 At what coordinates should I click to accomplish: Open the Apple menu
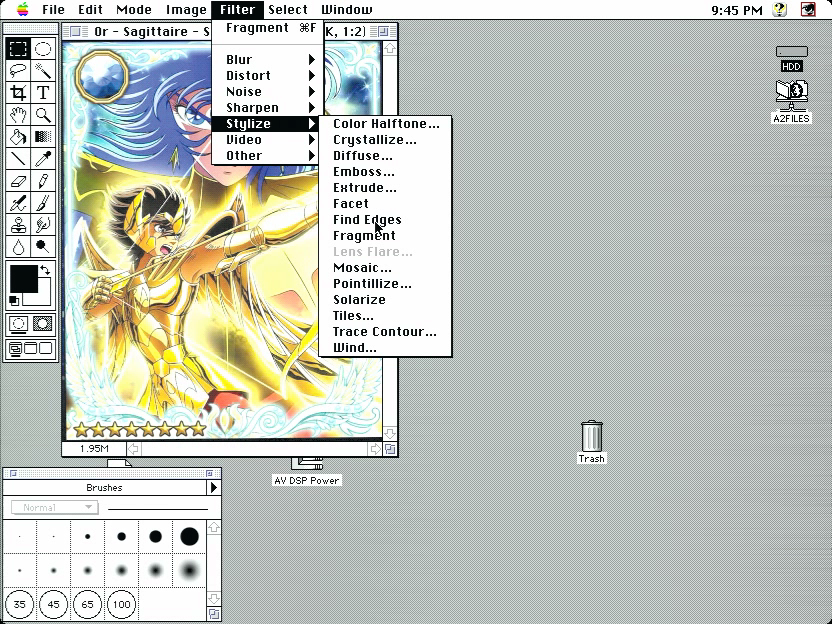(22, 10)
